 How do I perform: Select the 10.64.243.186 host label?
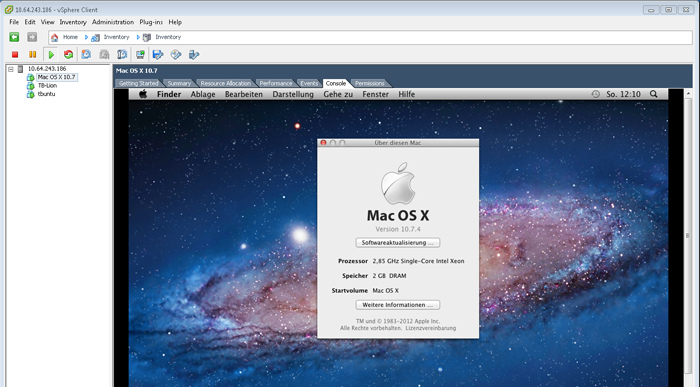[x=47, y=69]
